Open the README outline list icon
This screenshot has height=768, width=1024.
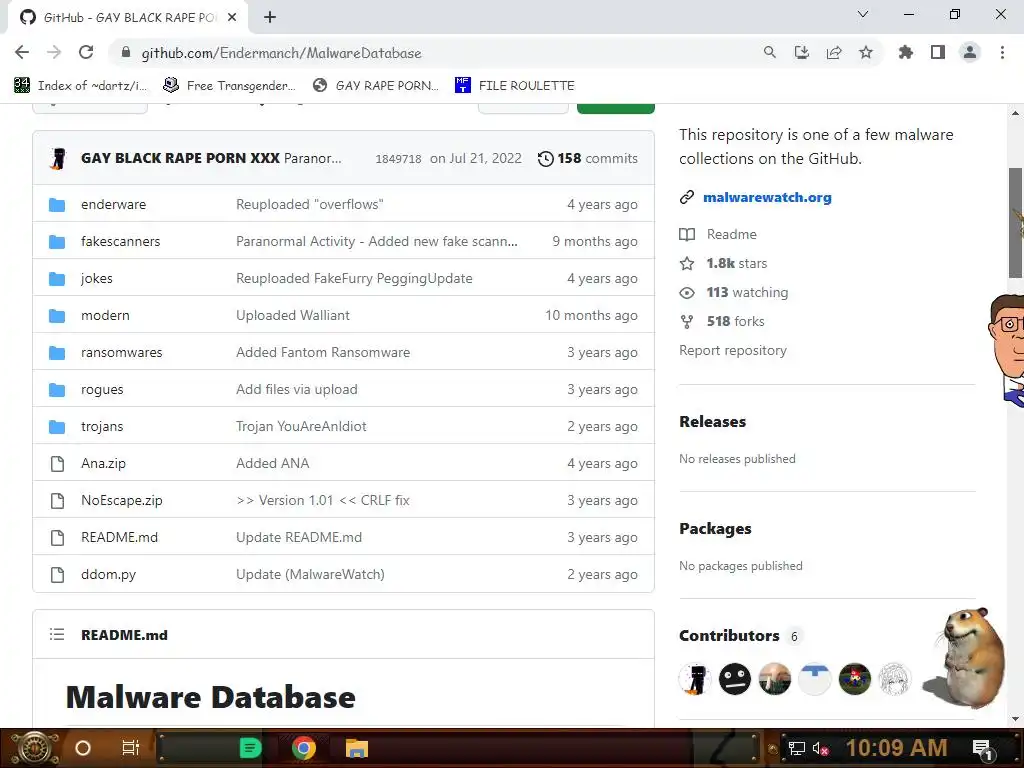[57, 634]
